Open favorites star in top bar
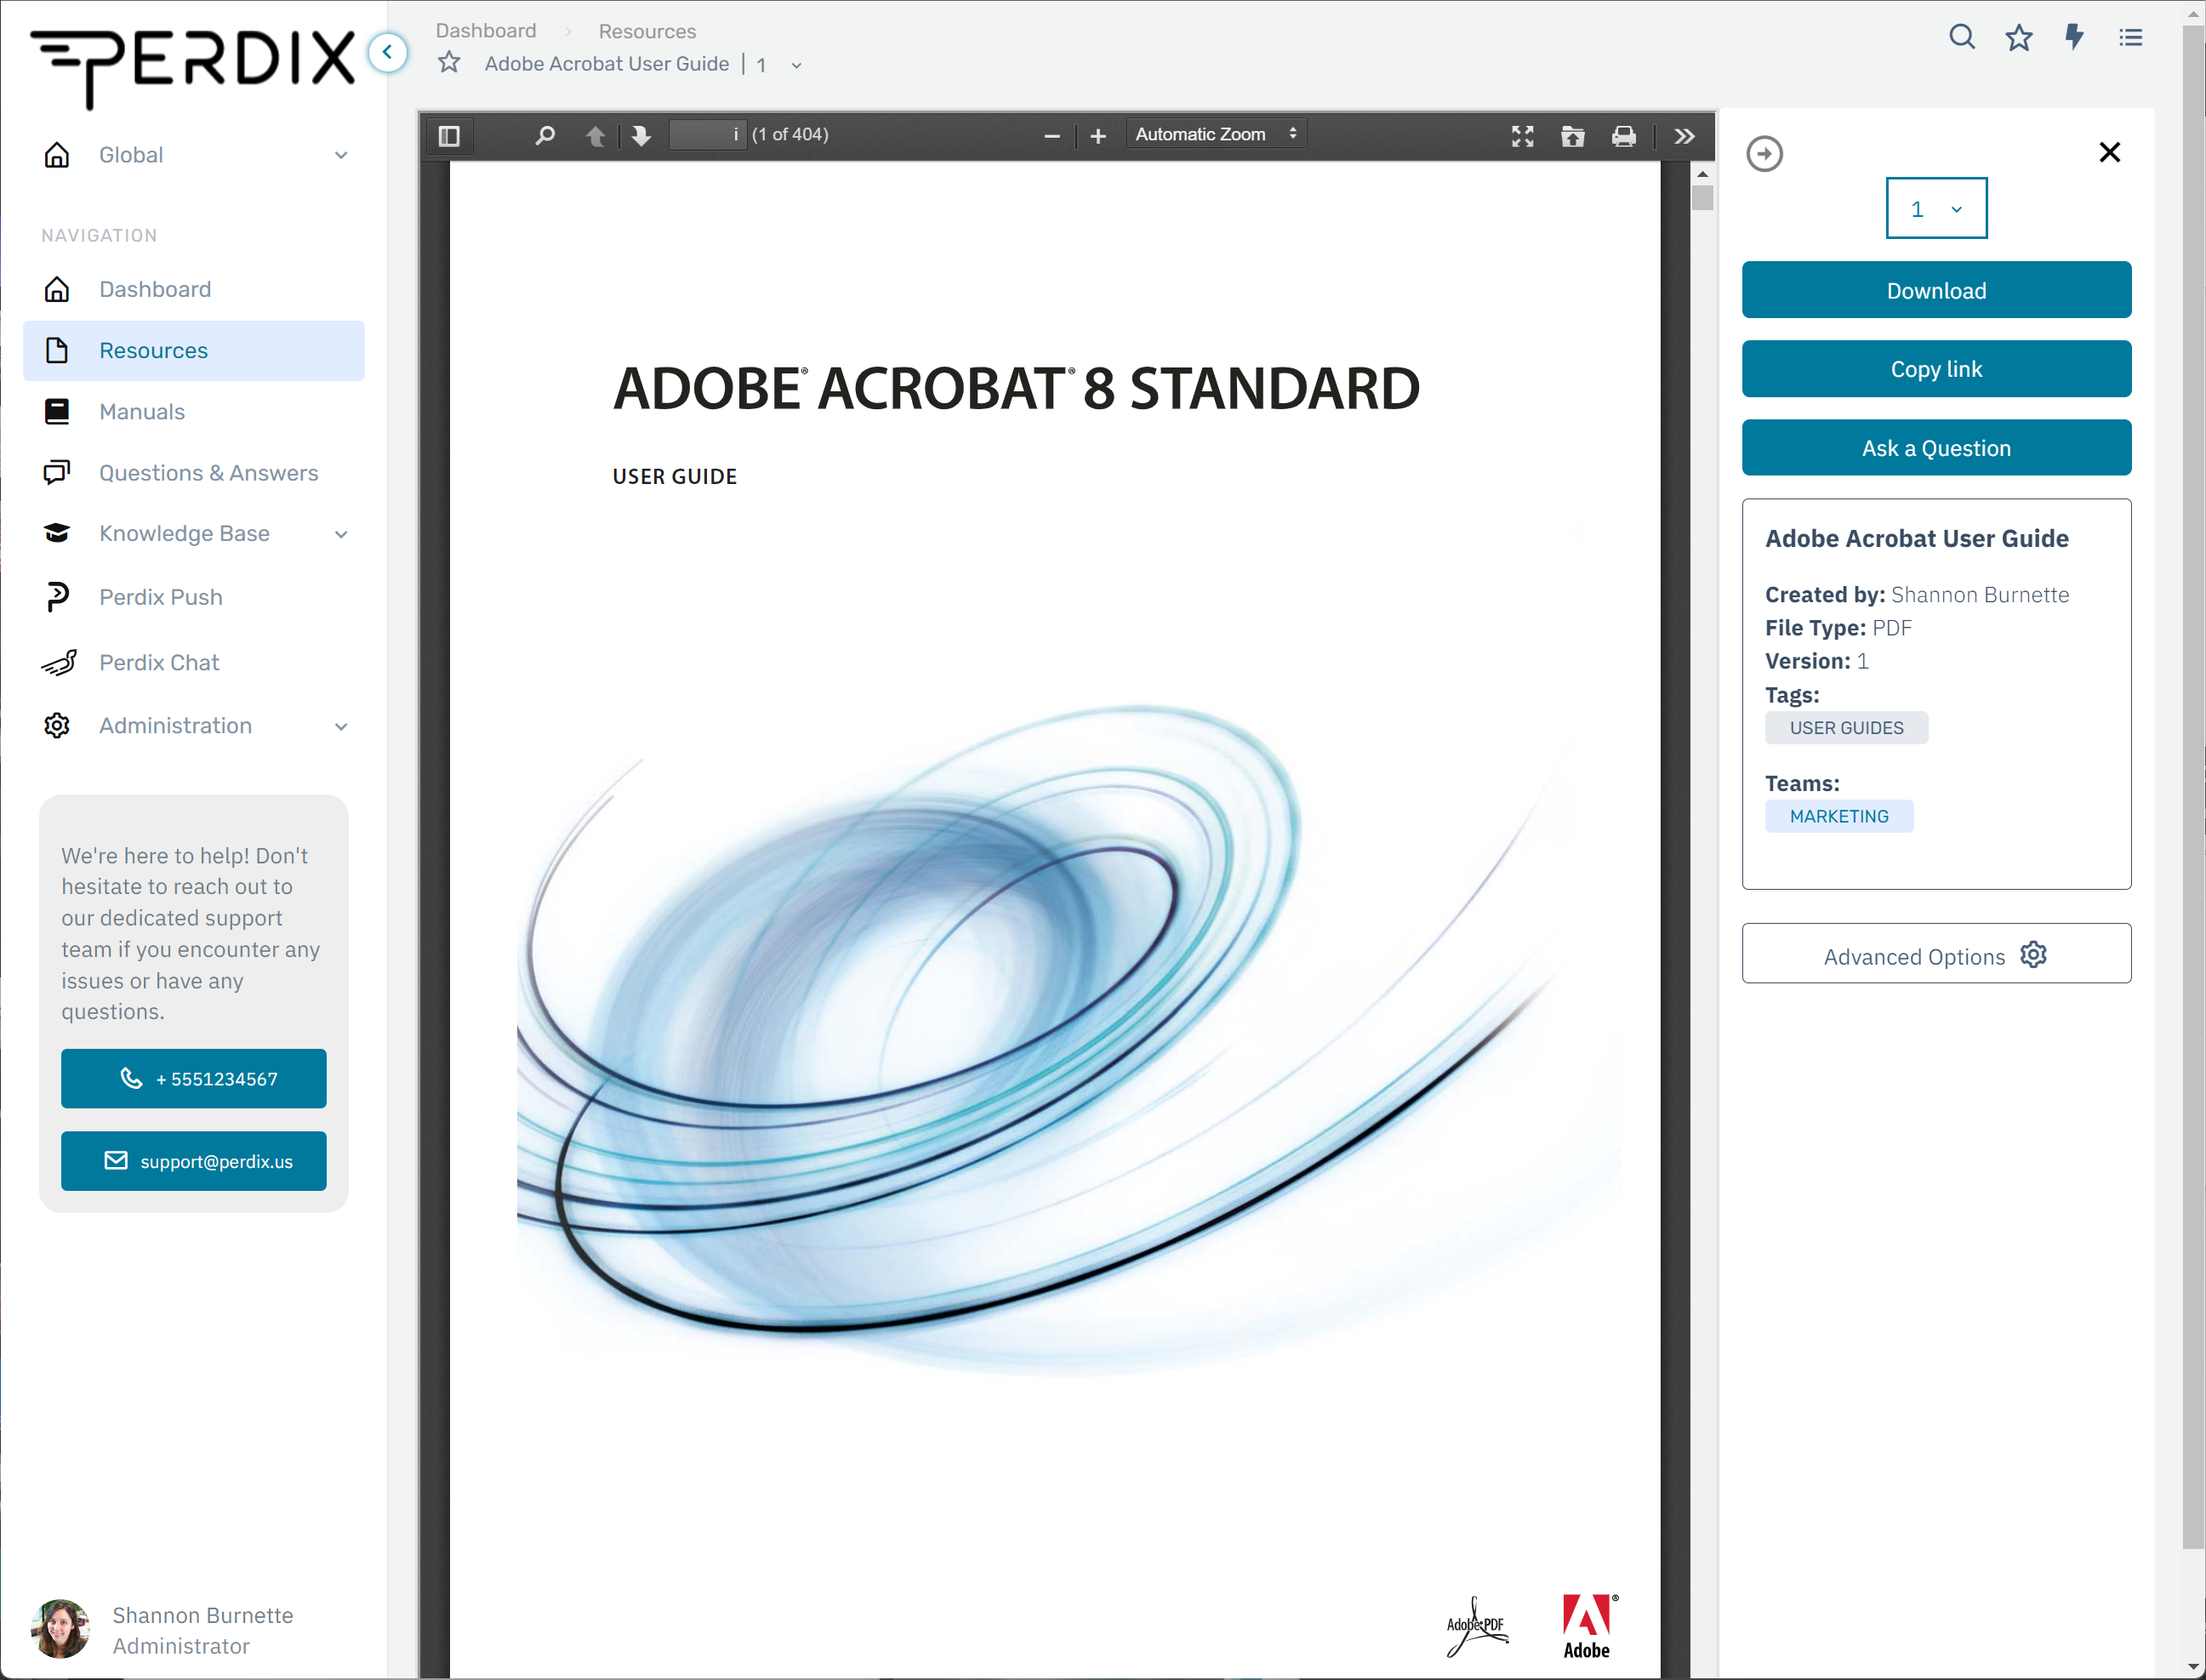This screenshot has width=2206, height=1680. 2019,38
